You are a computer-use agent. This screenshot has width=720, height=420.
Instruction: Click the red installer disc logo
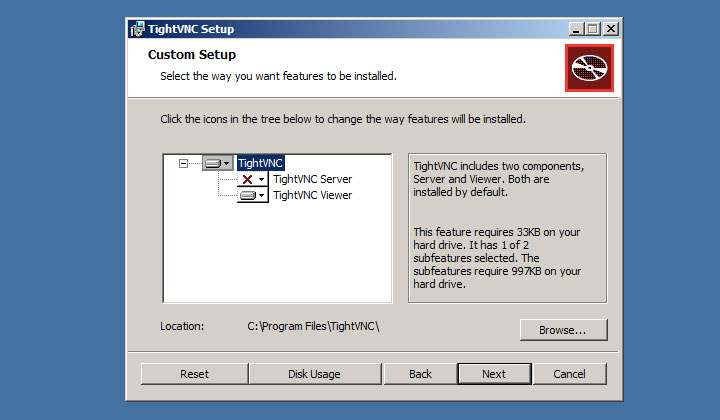[589, 68]
